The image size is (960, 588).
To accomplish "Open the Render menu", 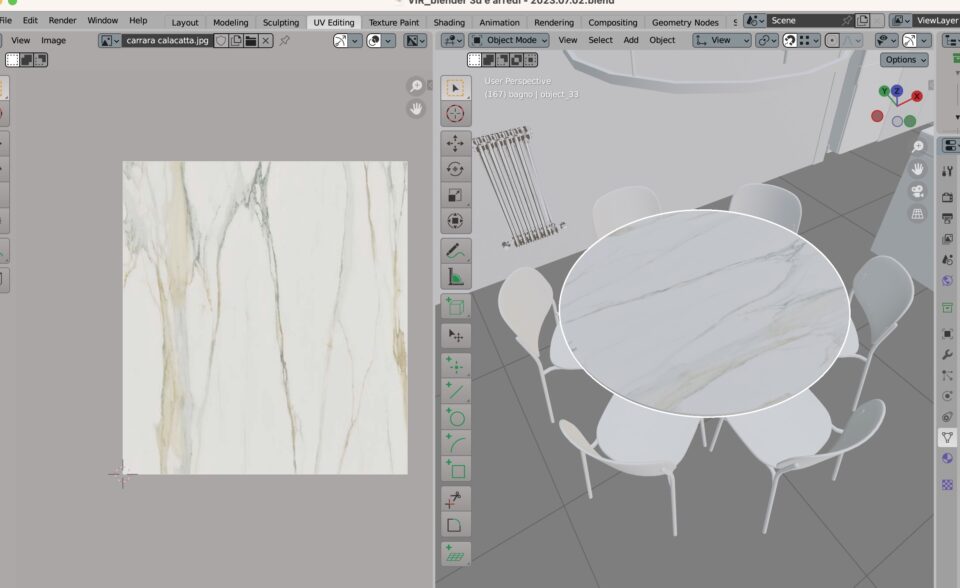I will [x=62, y=20].
